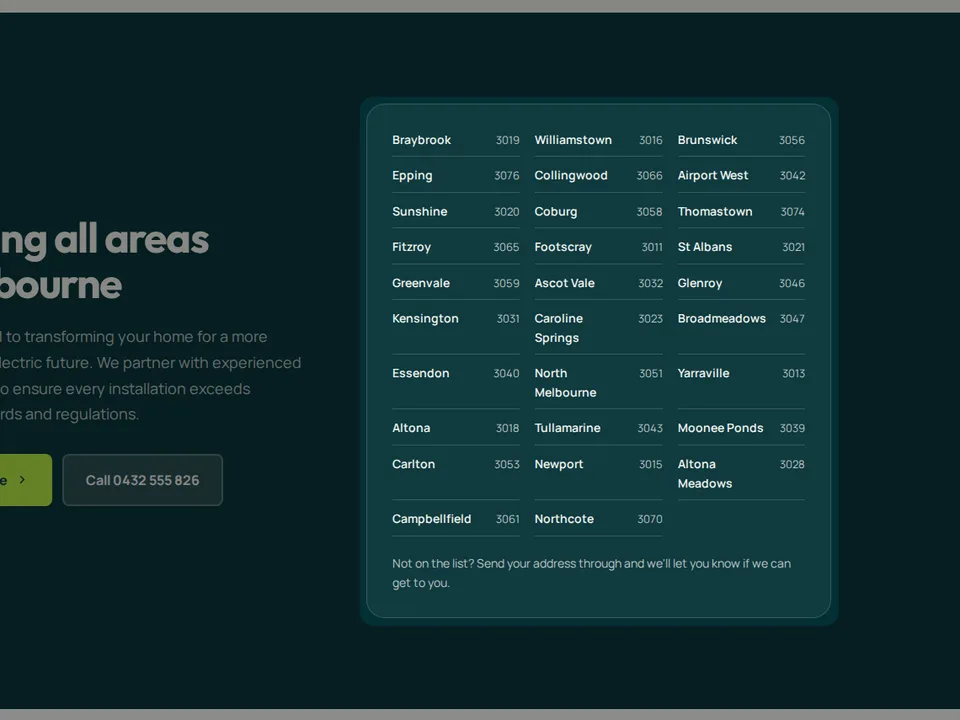Click the Call 0432 555 826 button
This screenshot has height=720, width=960.
pyautogui.click(x=143, y=480)
